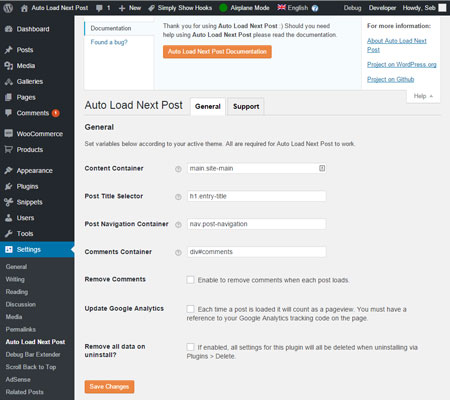Click the green Airplane Mode indicator

point(223,8)
